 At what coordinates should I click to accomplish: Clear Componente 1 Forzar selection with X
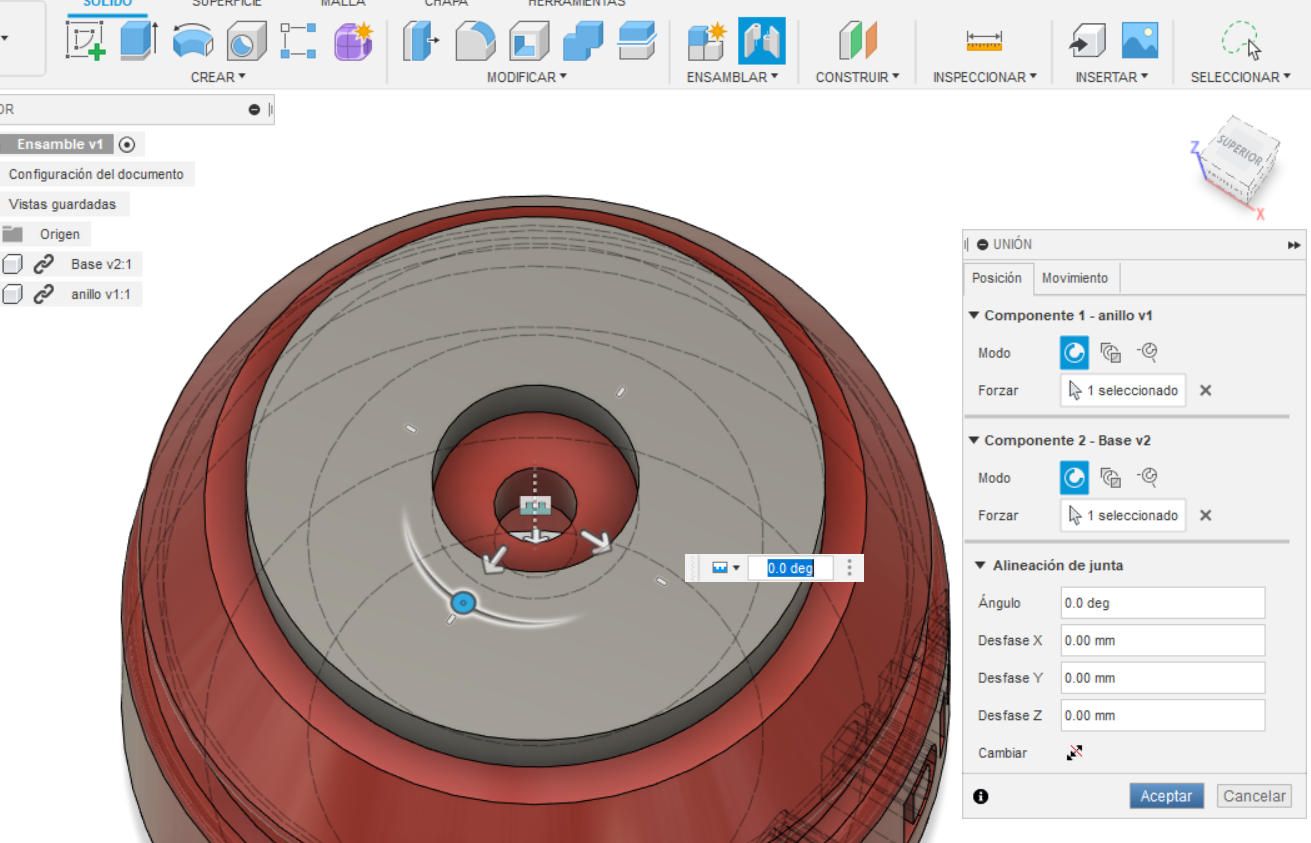[1206, 390]
